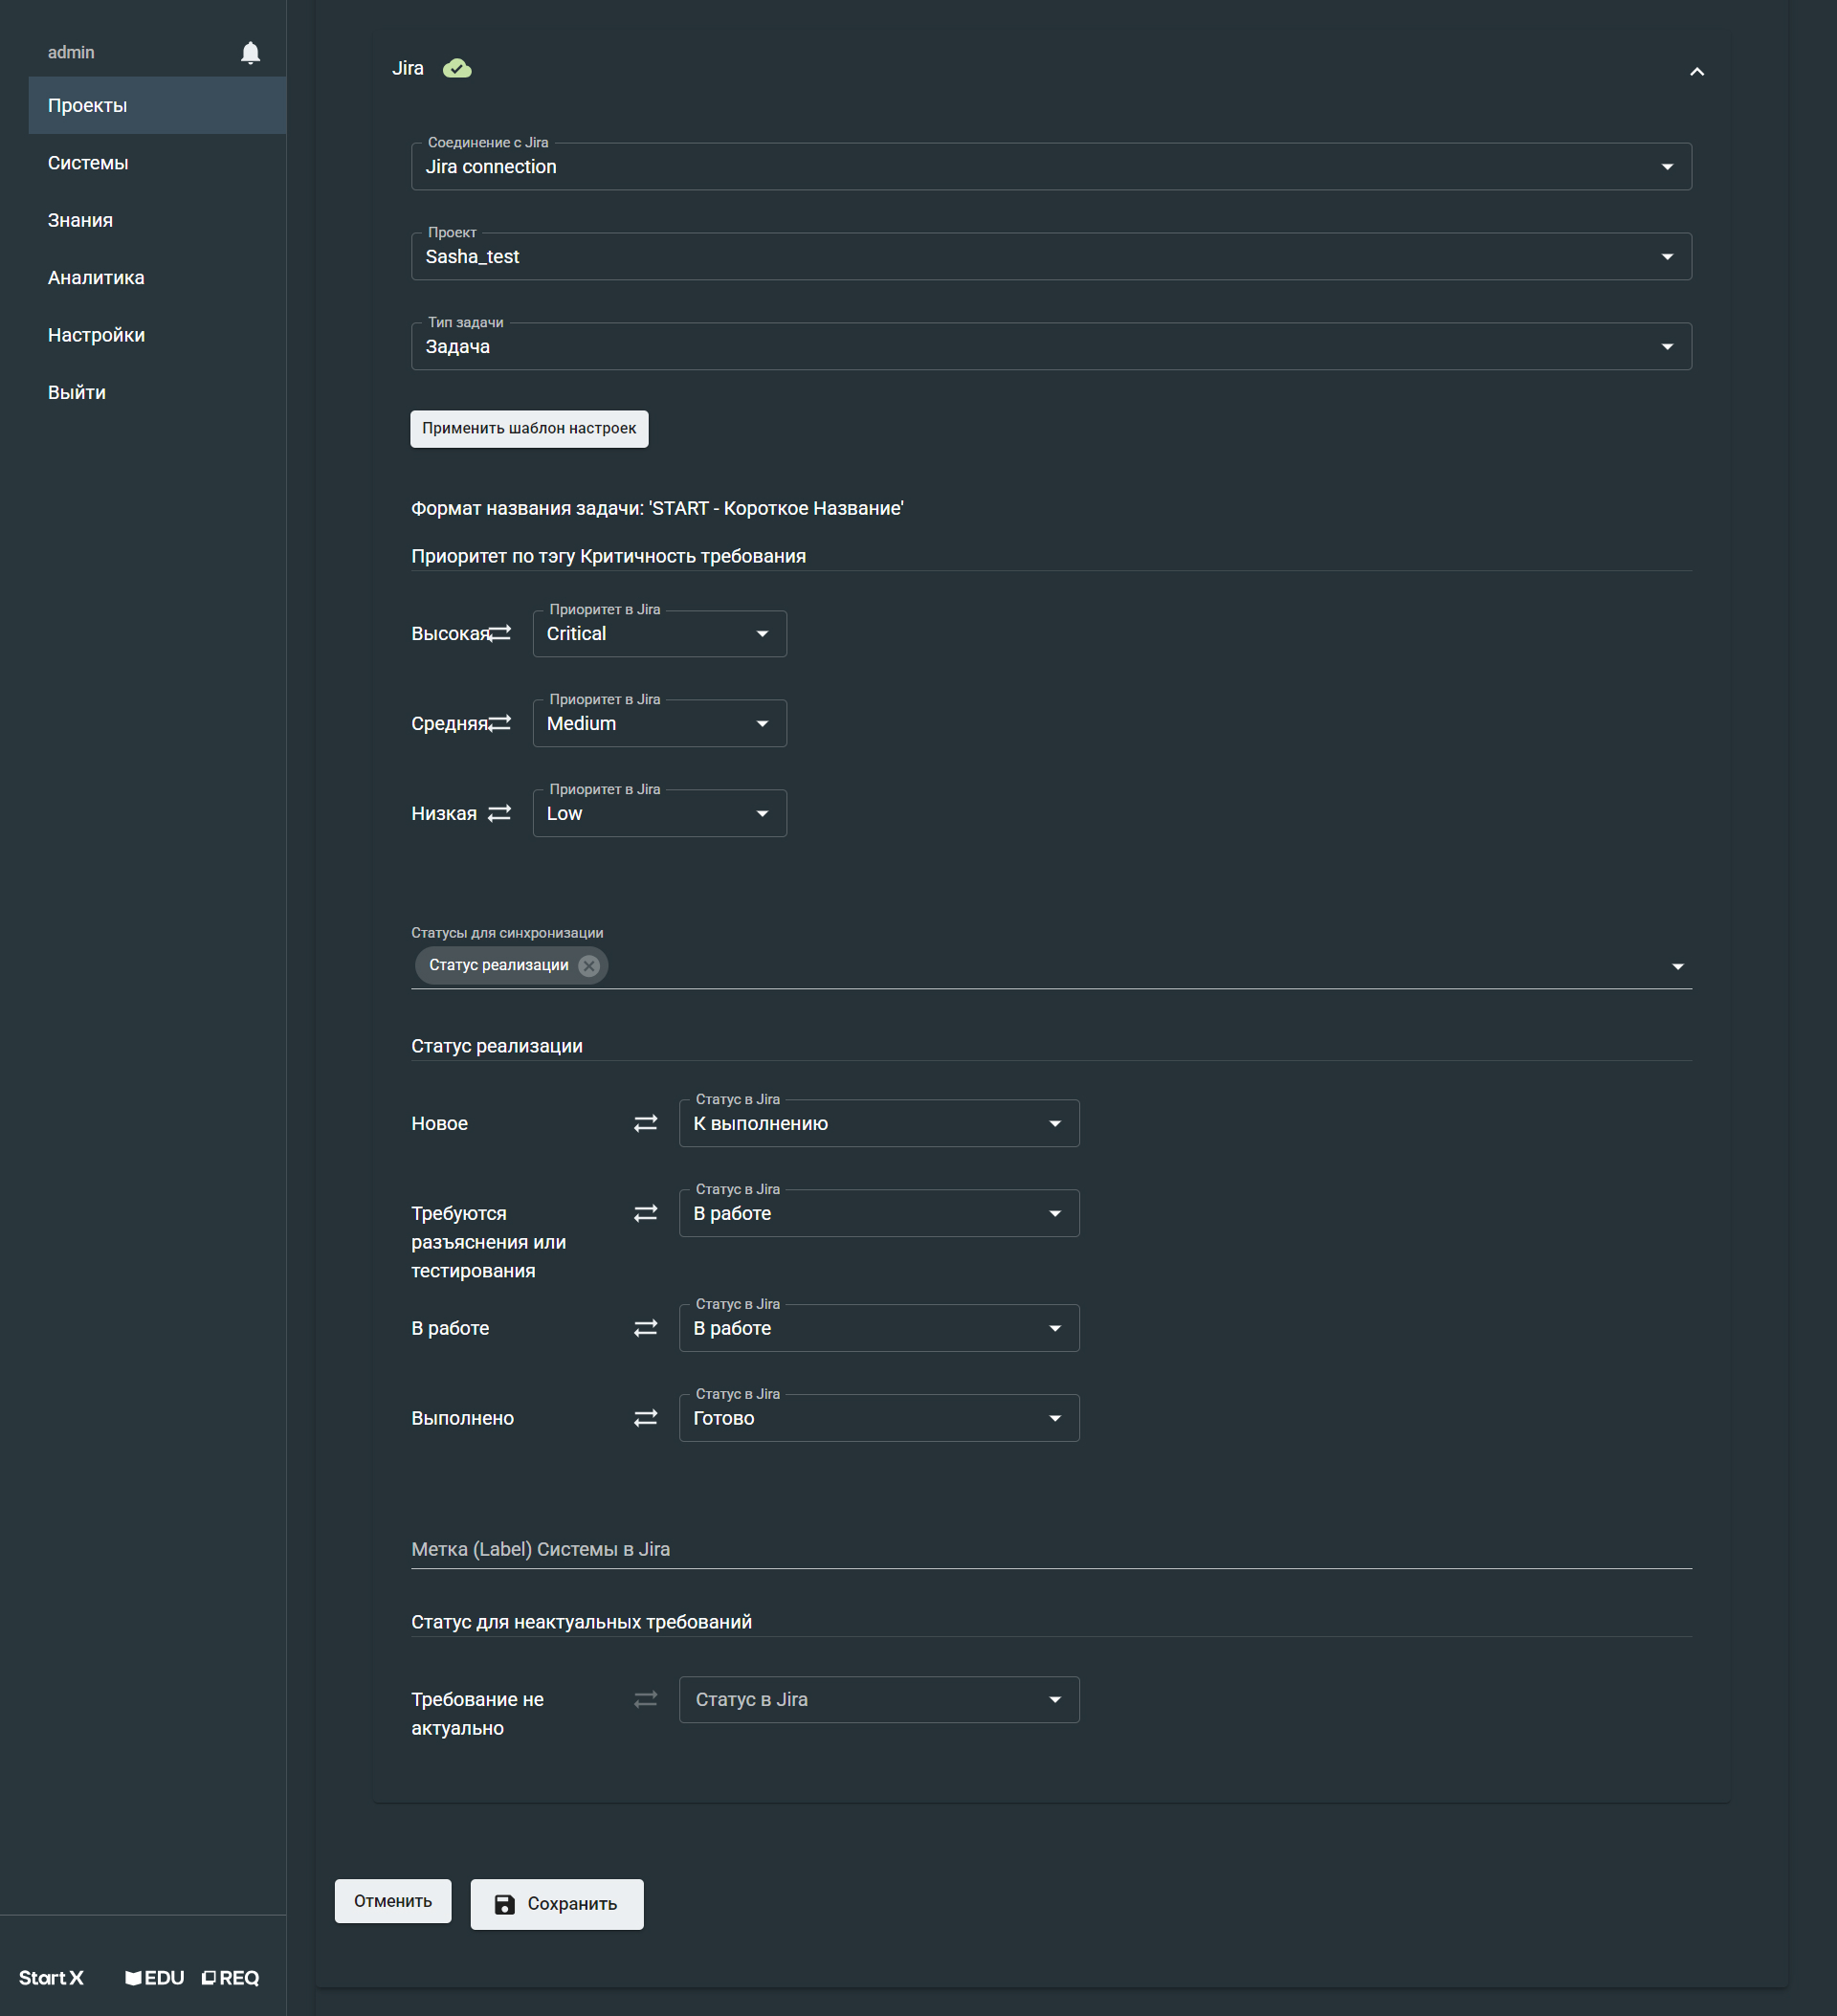Open Настройки in sidebar
This screenshot has height=2016, width=1837.
tap(96, 335)
